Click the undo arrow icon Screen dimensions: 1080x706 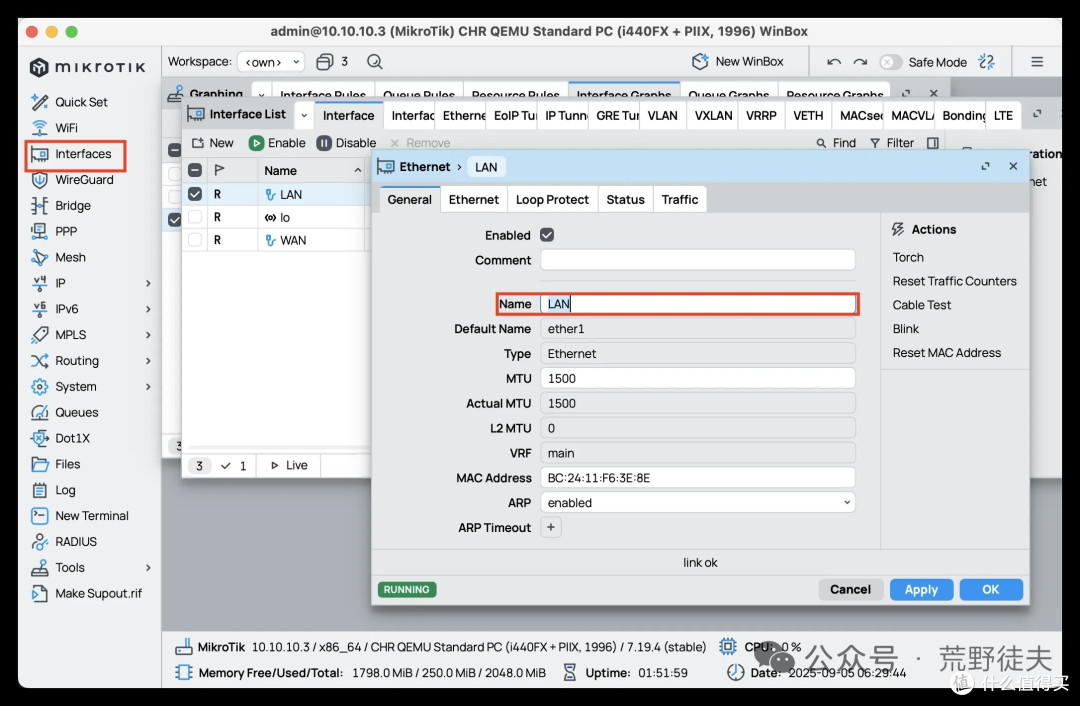pyautogui.click(x=834, y=62)
